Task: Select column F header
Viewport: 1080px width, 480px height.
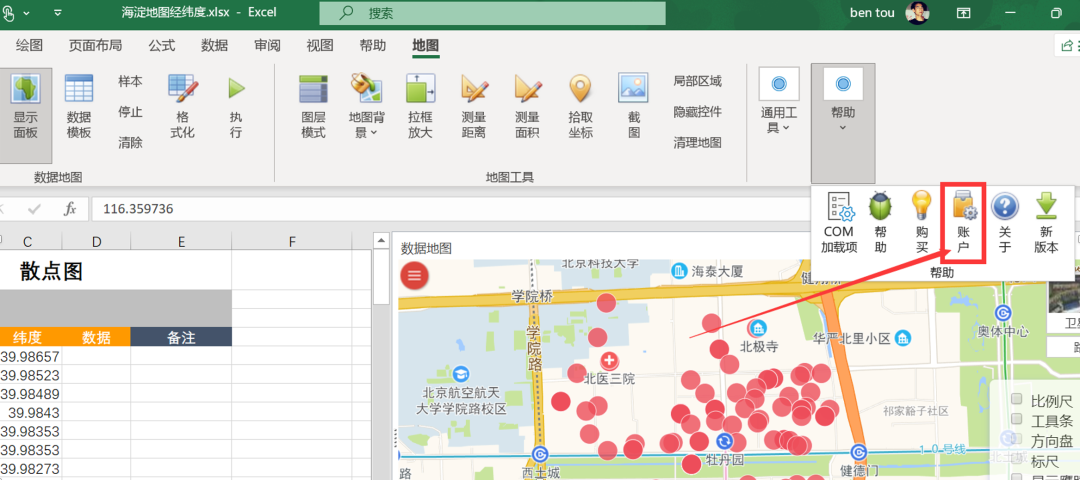Action: pos(292,241)
